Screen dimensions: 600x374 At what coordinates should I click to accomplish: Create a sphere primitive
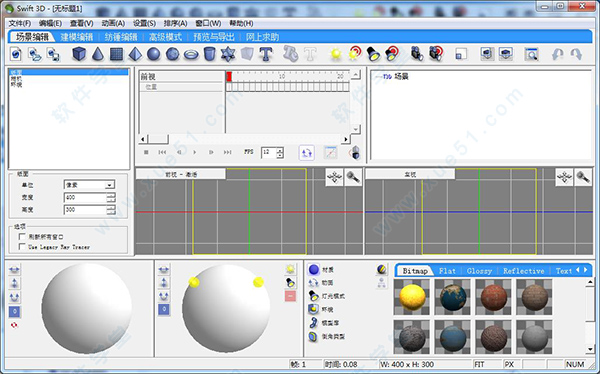coord(154,54)
